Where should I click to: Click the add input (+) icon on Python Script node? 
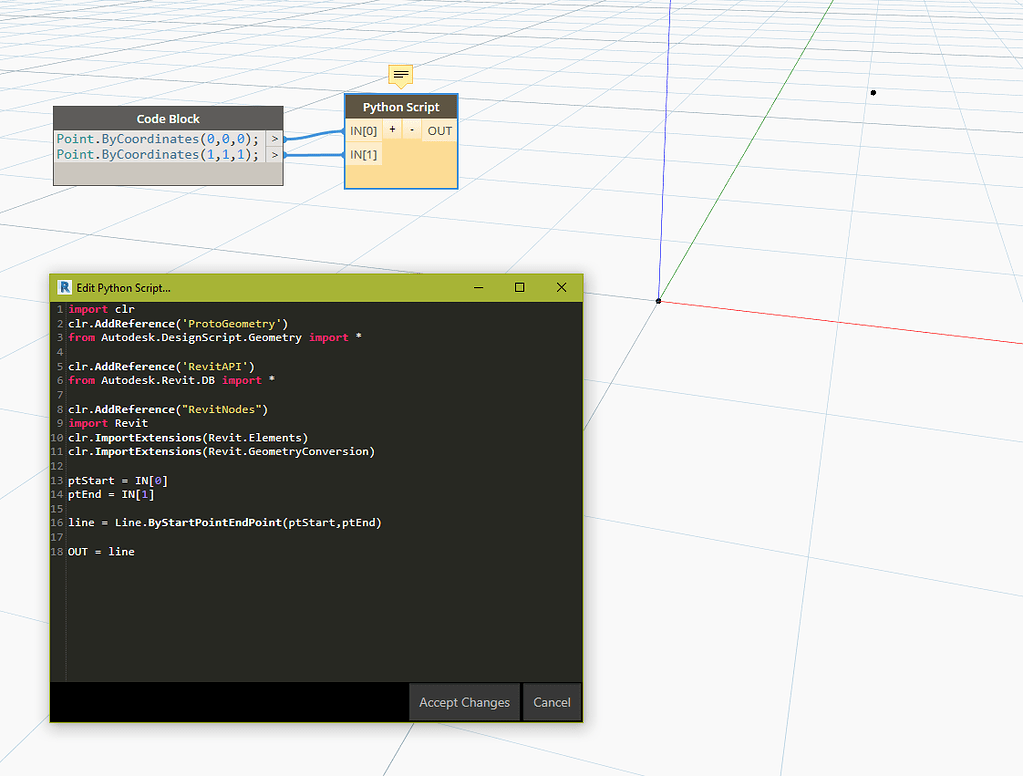pyautogui.click(x=391, y=129)
